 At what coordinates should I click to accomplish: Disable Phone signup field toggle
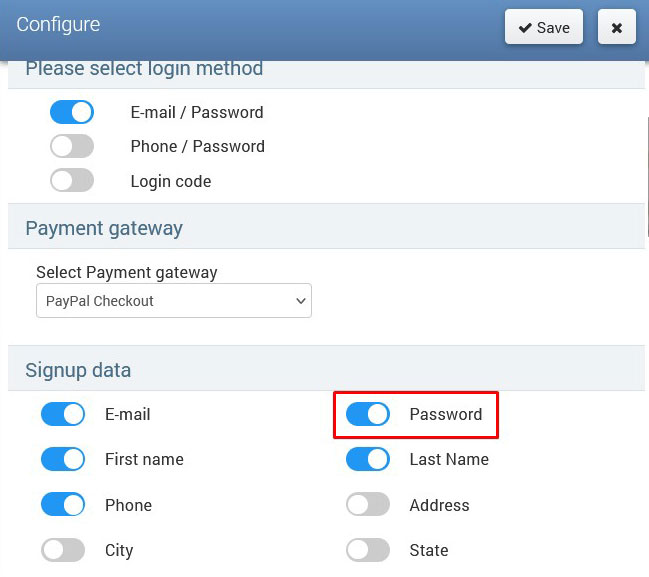pos(63,505)
